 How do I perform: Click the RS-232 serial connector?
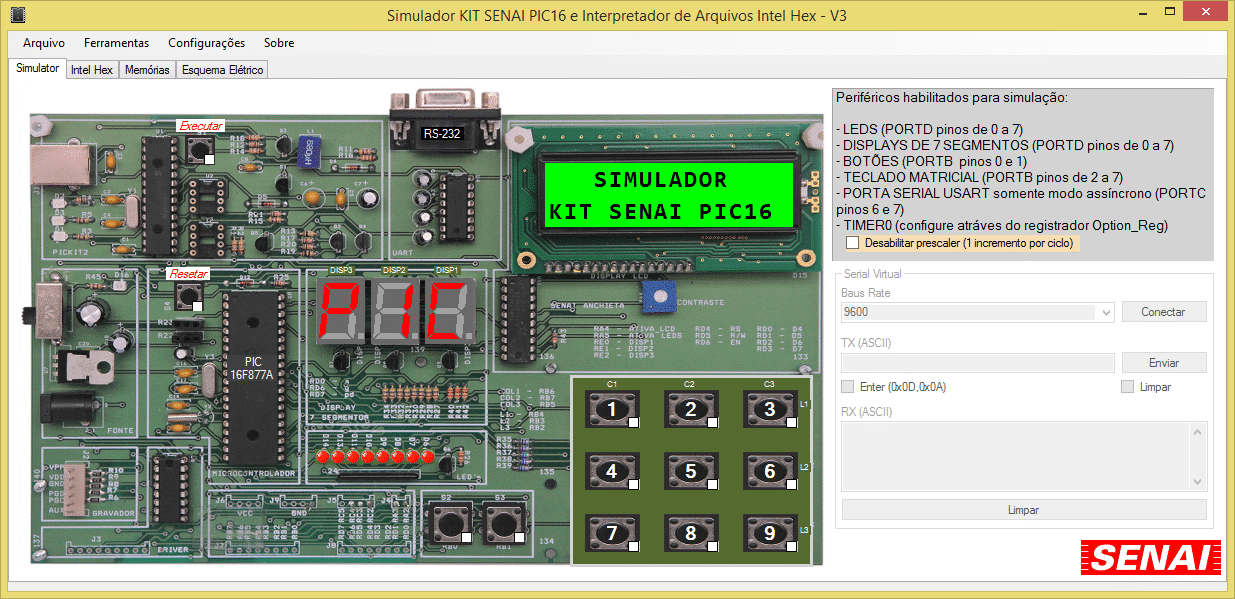[x=443, y=120]
